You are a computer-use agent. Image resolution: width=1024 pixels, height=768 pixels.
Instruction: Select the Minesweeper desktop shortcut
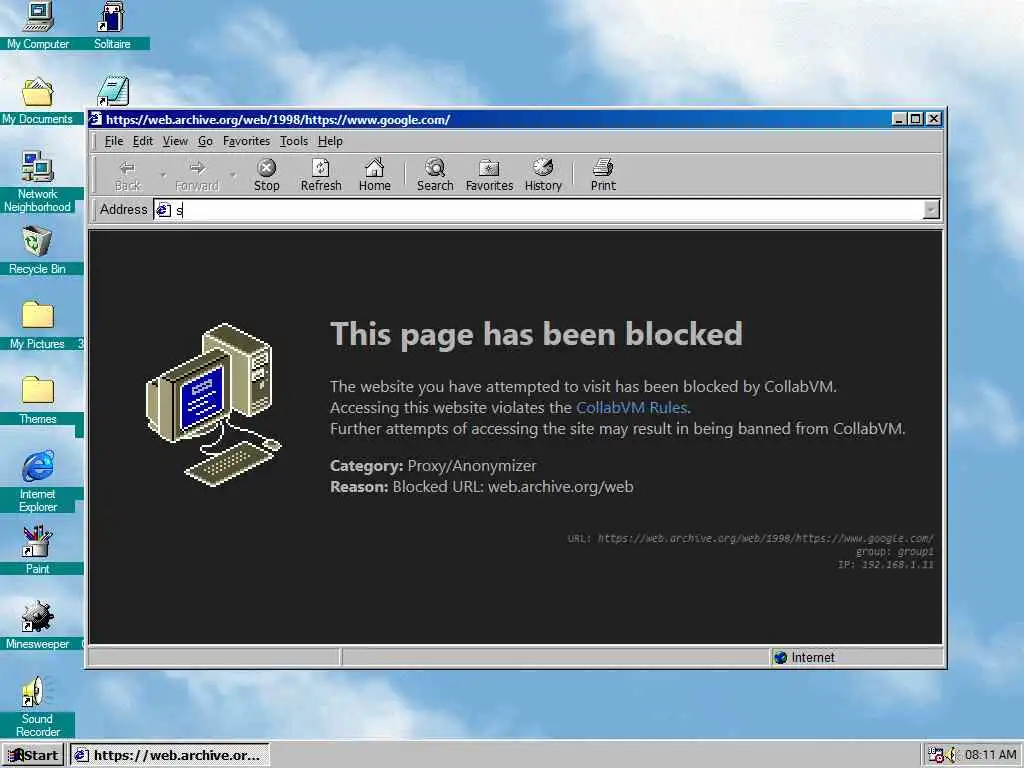point(37,625)
